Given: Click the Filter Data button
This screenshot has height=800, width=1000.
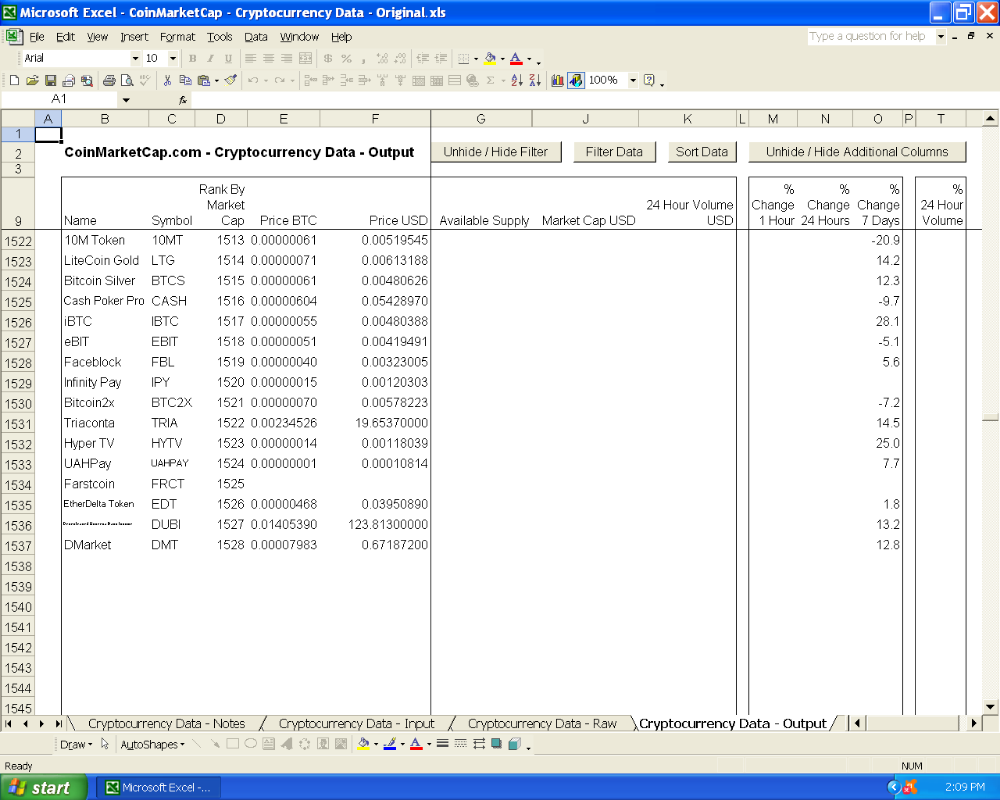Looking at the screenshot, I should pyautogui.click(x=614, y=152).
